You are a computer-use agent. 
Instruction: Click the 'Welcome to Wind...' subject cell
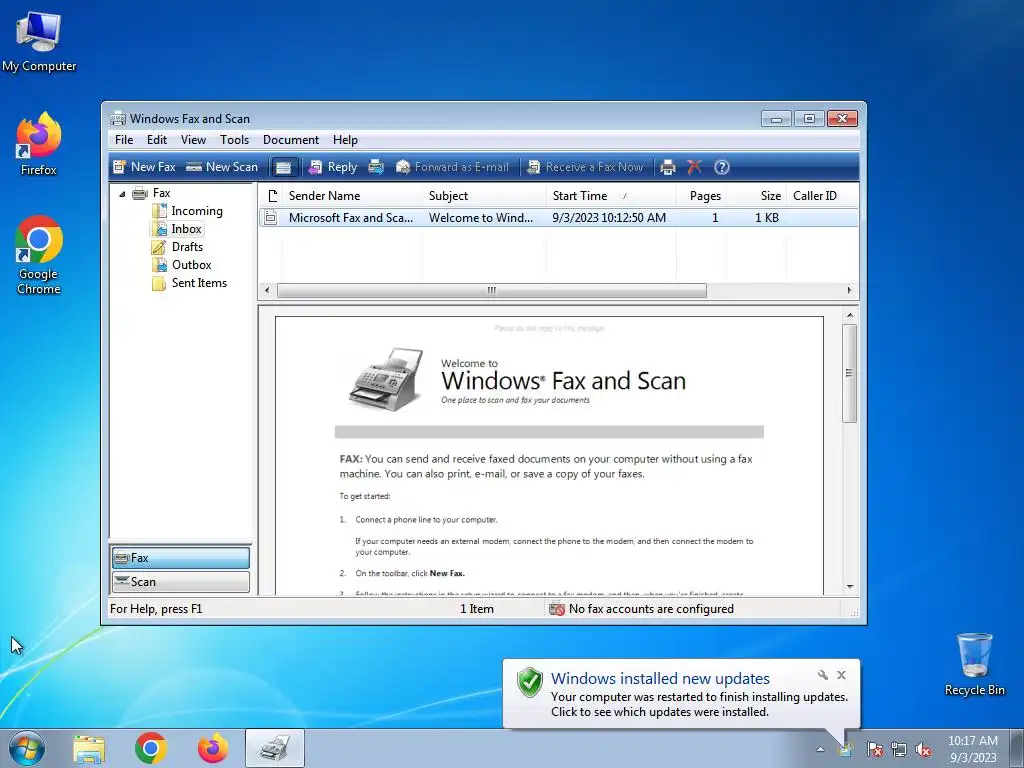pos(481,217)
